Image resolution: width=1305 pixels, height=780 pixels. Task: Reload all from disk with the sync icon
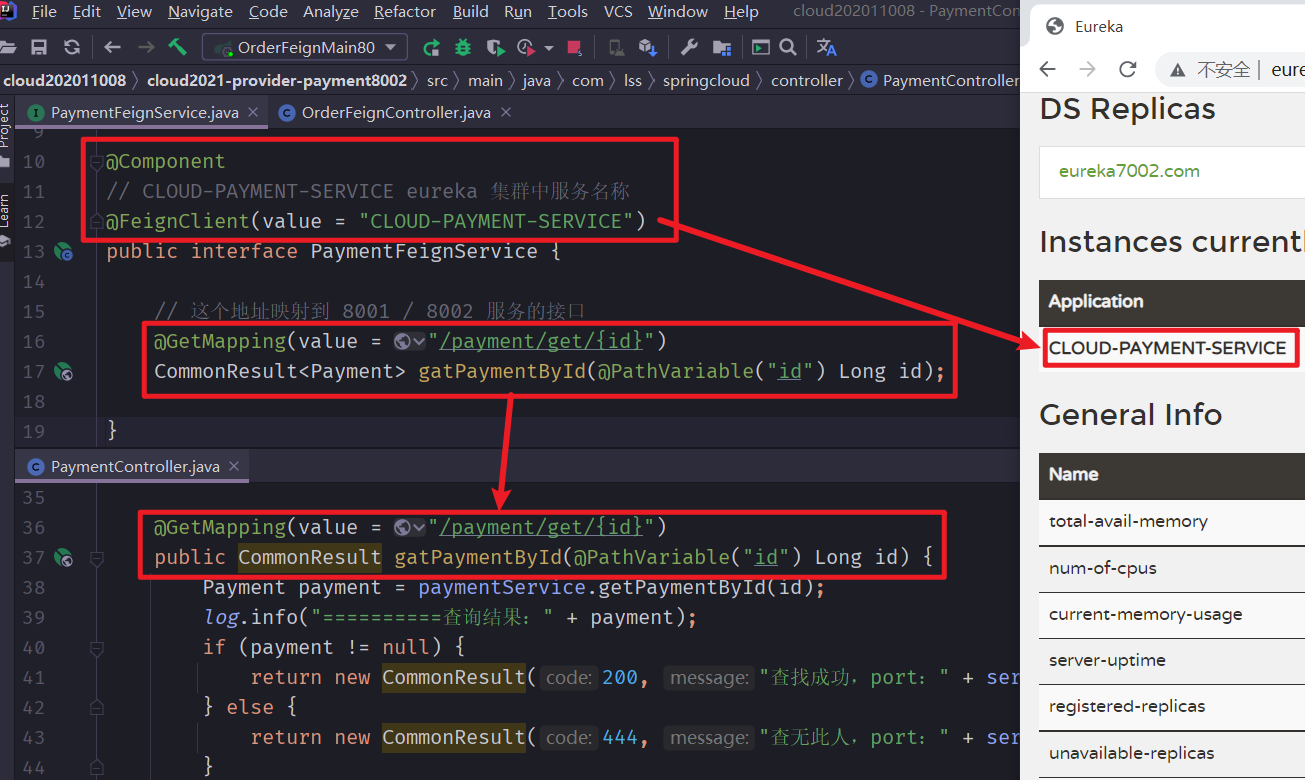71,47
